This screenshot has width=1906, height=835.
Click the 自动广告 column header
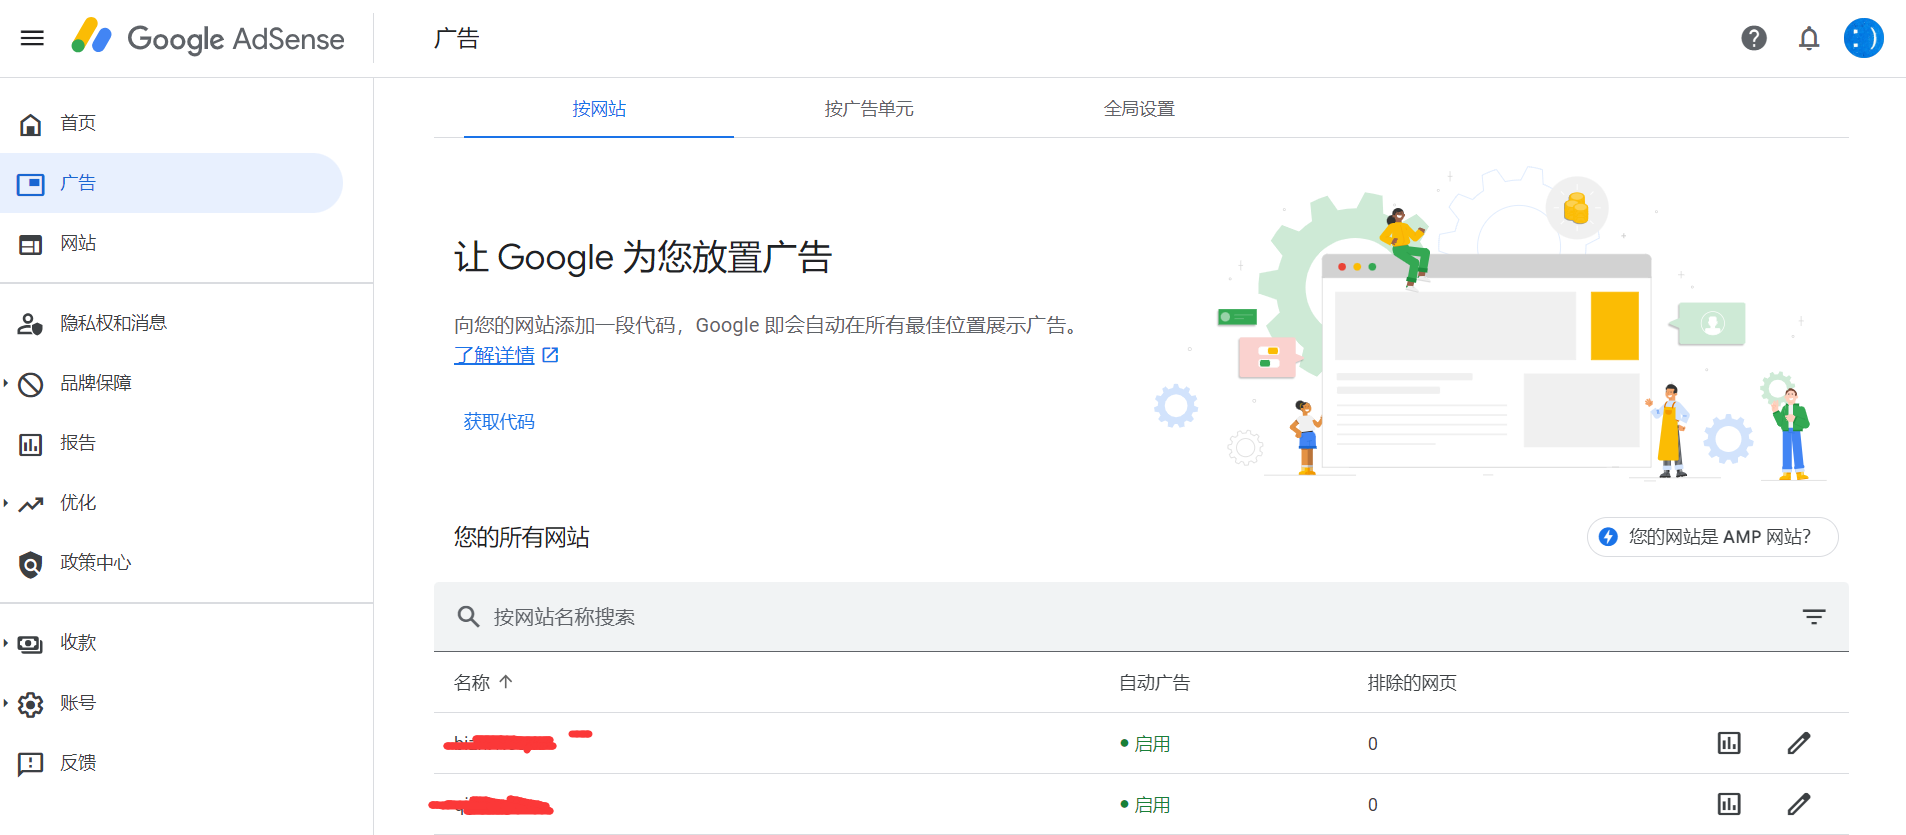[1154, 683]
